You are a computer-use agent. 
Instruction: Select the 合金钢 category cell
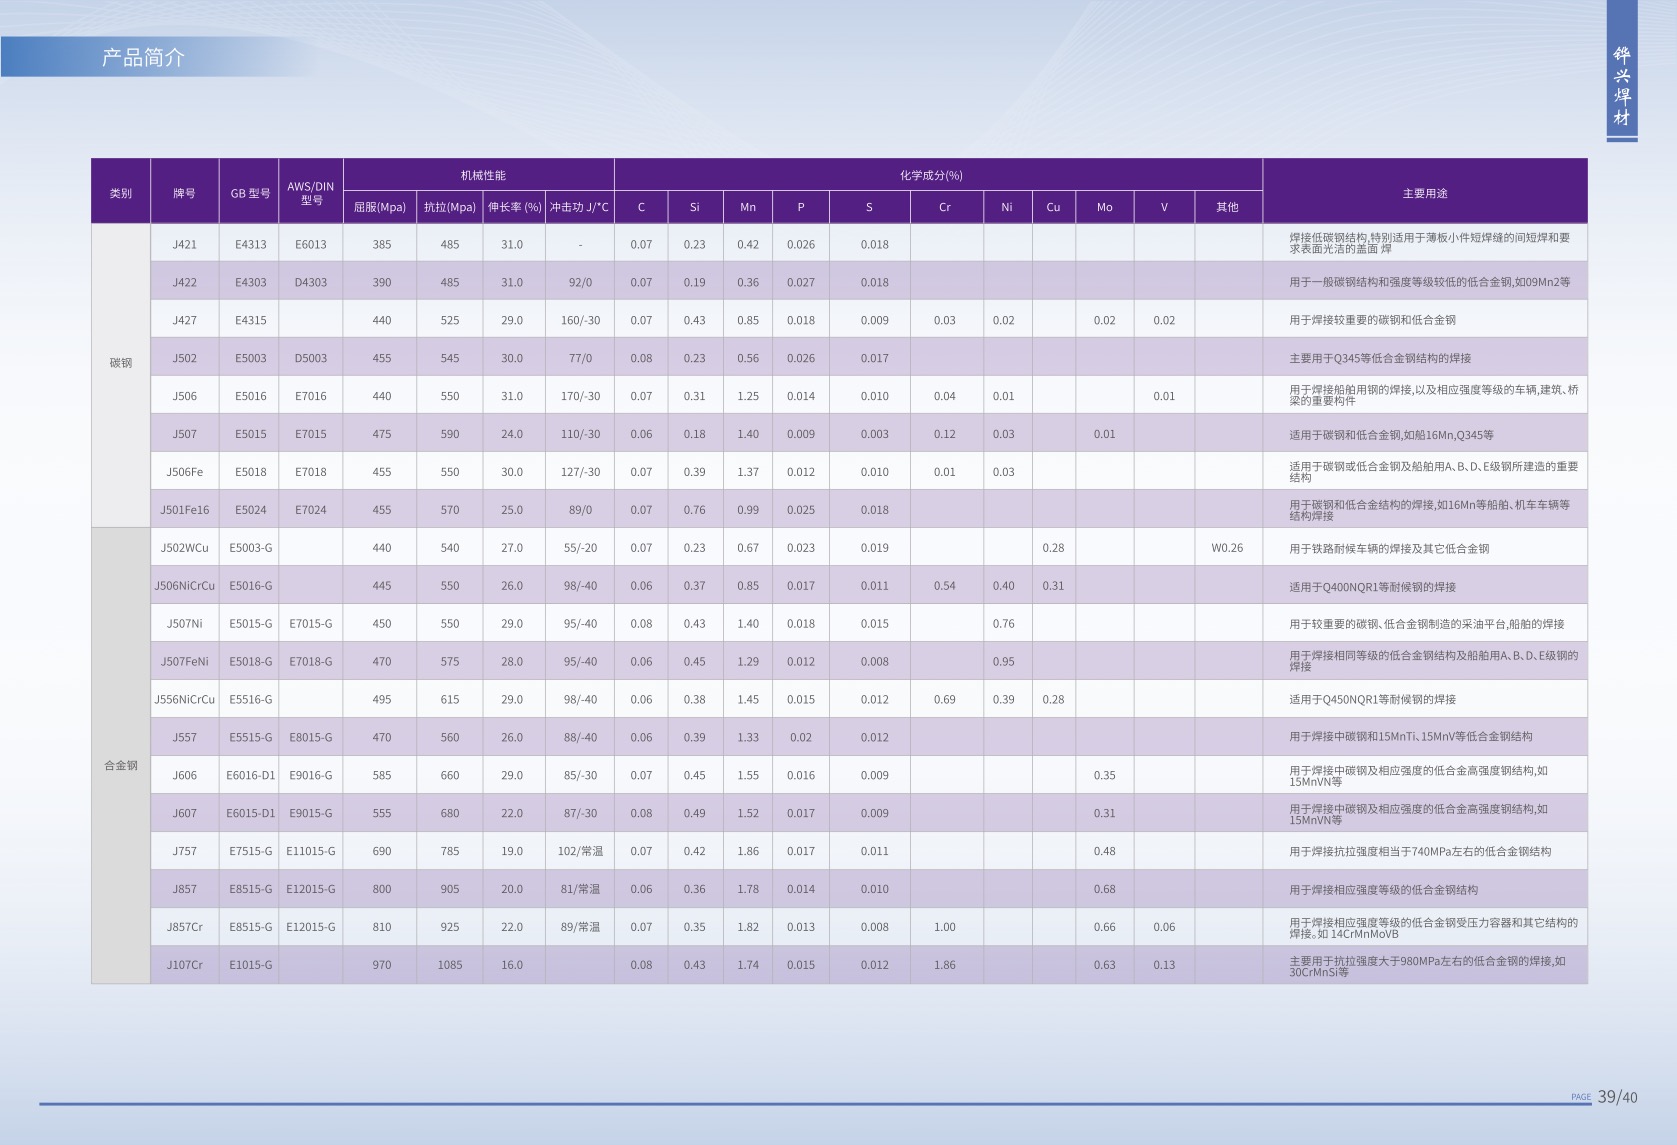(x=121, y=765)
